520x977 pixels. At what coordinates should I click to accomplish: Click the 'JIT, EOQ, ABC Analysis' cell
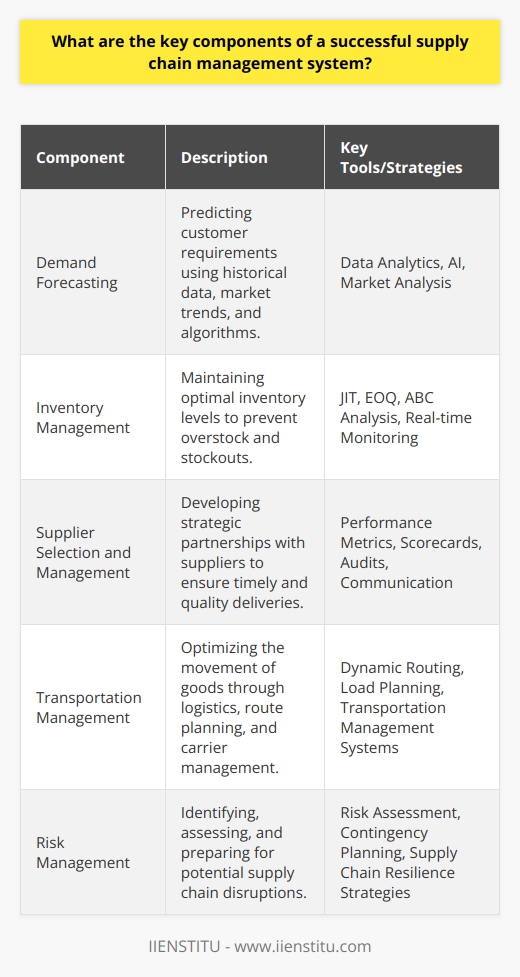[412, 417]
